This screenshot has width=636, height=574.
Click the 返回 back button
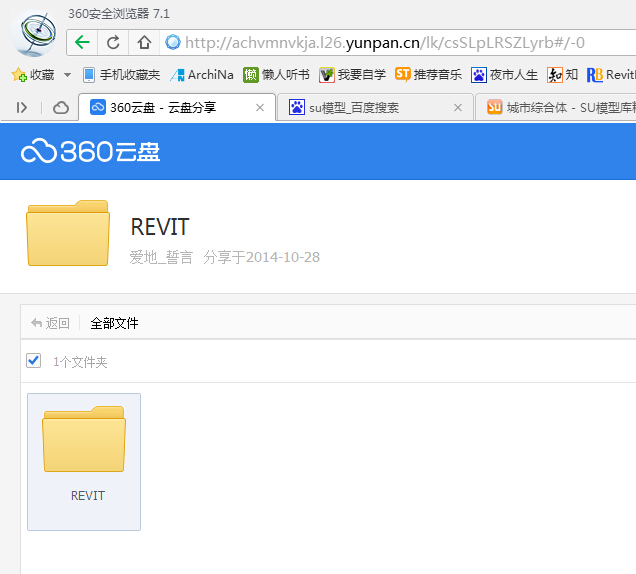[x=50, y=323]
